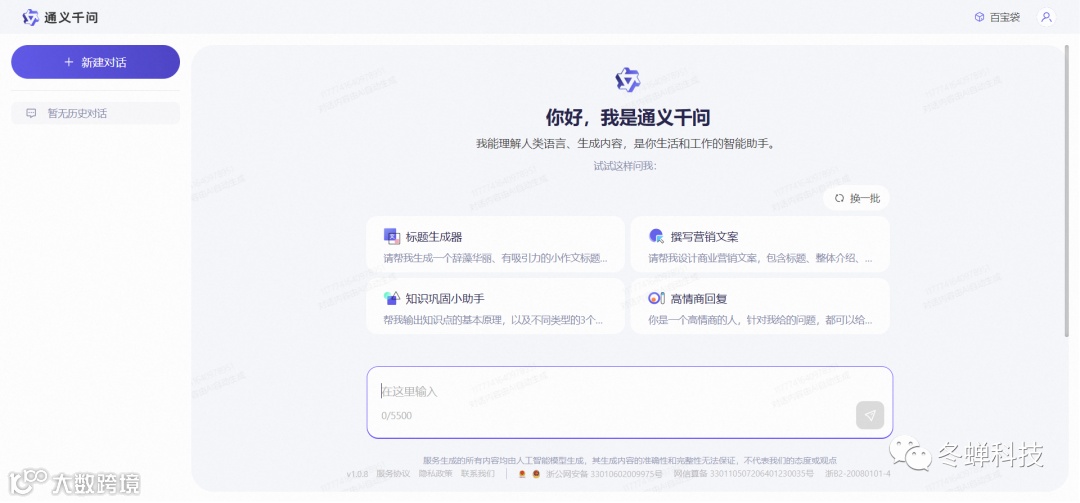Open the user profile avatar icon
Image resolution: width=1080 pixels, height=503 pixels.
[1046, 17]
